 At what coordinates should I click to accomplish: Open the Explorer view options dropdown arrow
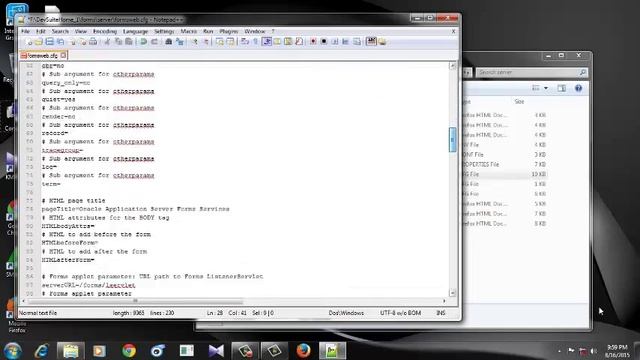[x=546, y=88]
